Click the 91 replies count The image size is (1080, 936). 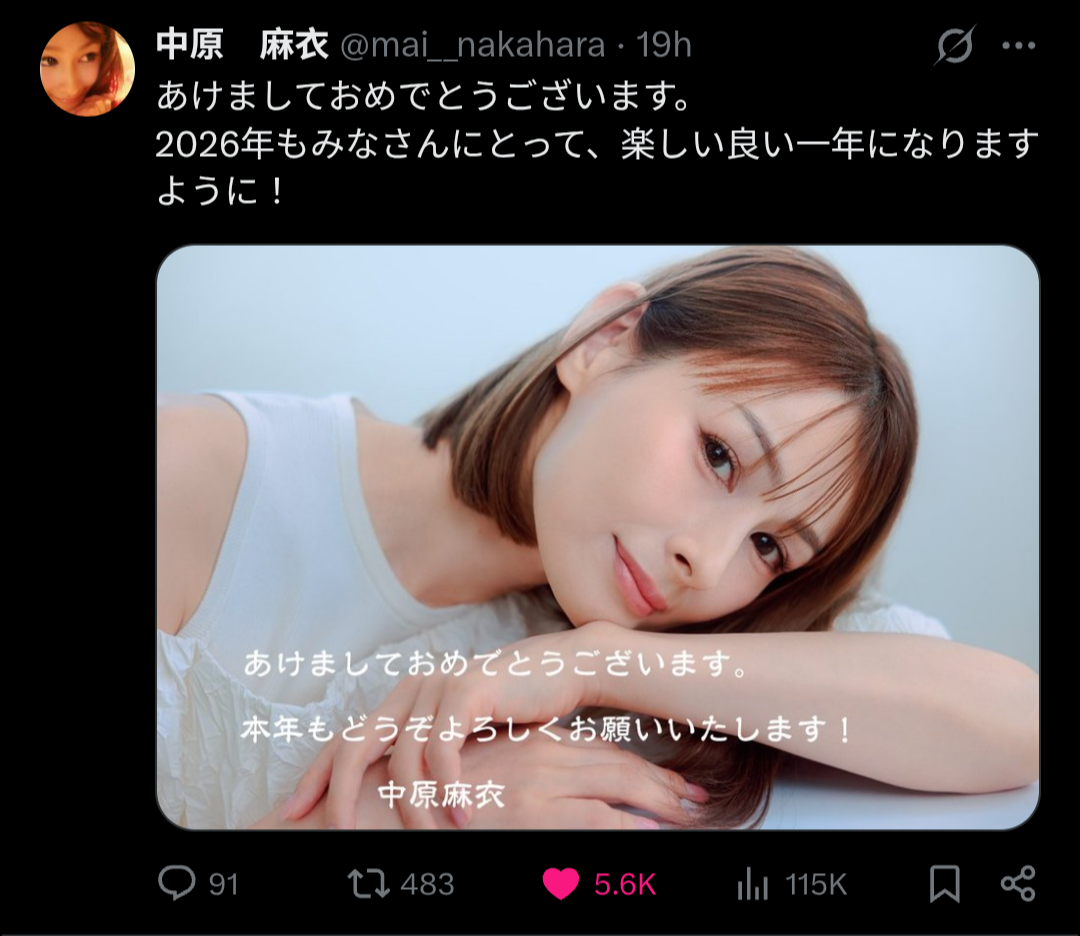(223, 884)
